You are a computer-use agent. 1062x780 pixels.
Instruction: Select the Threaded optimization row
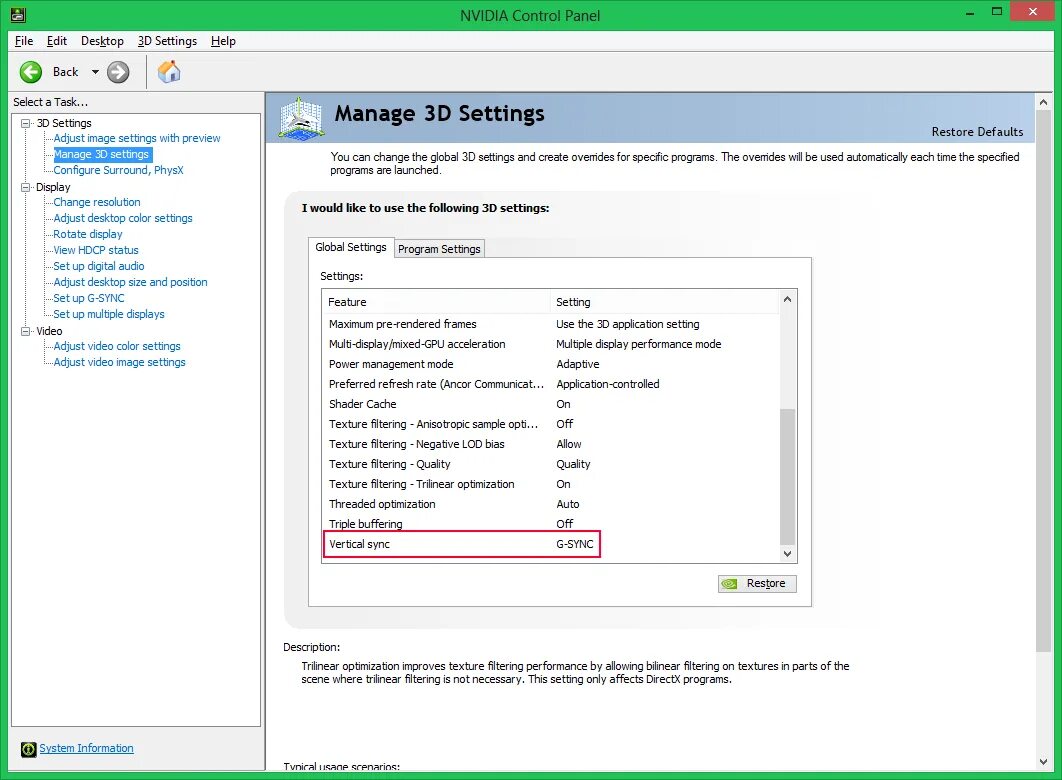(551, 504)
